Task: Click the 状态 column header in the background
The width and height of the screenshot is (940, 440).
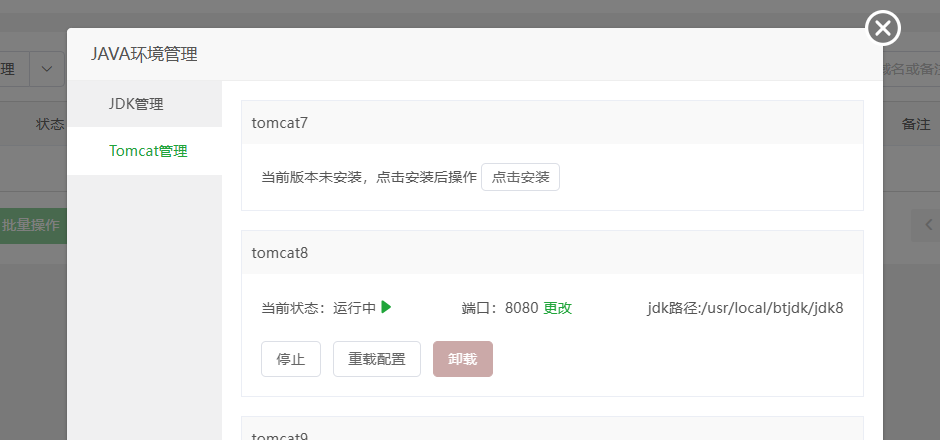Action: 50,124
